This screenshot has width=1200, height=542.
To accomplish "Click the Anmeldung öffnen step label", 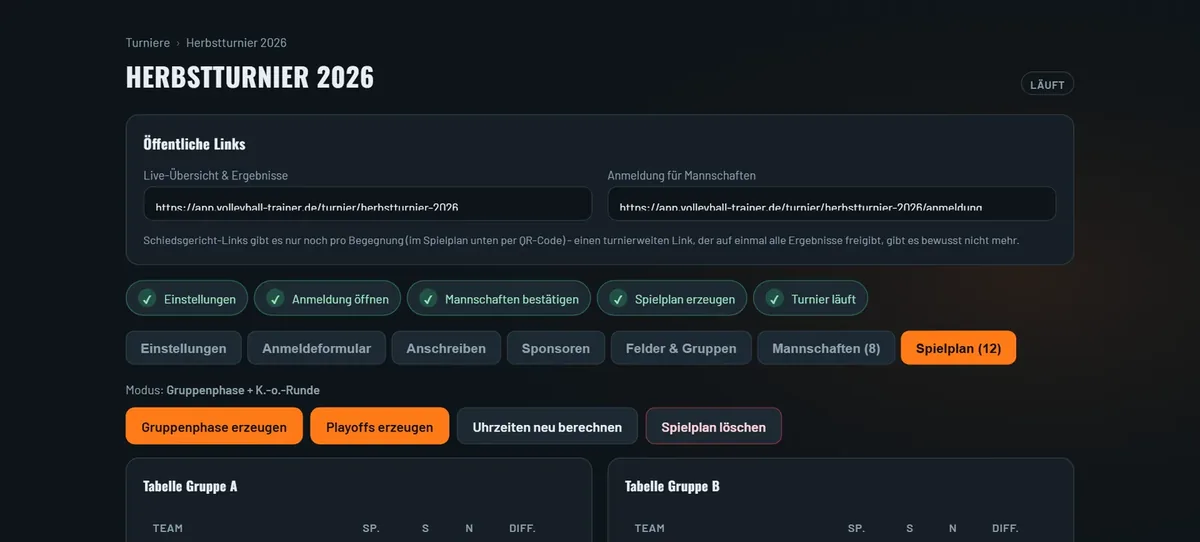I will (340, 299).
